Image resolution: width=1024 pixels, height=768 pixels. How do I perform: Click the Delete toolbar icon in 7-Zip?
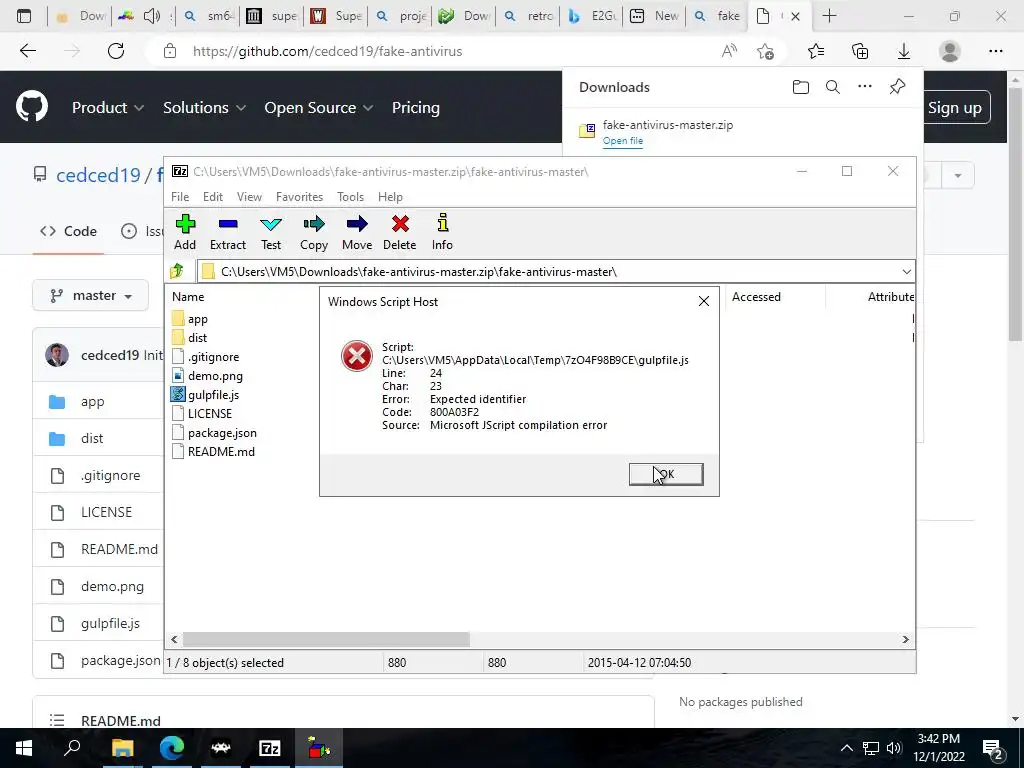pos(400,232)
